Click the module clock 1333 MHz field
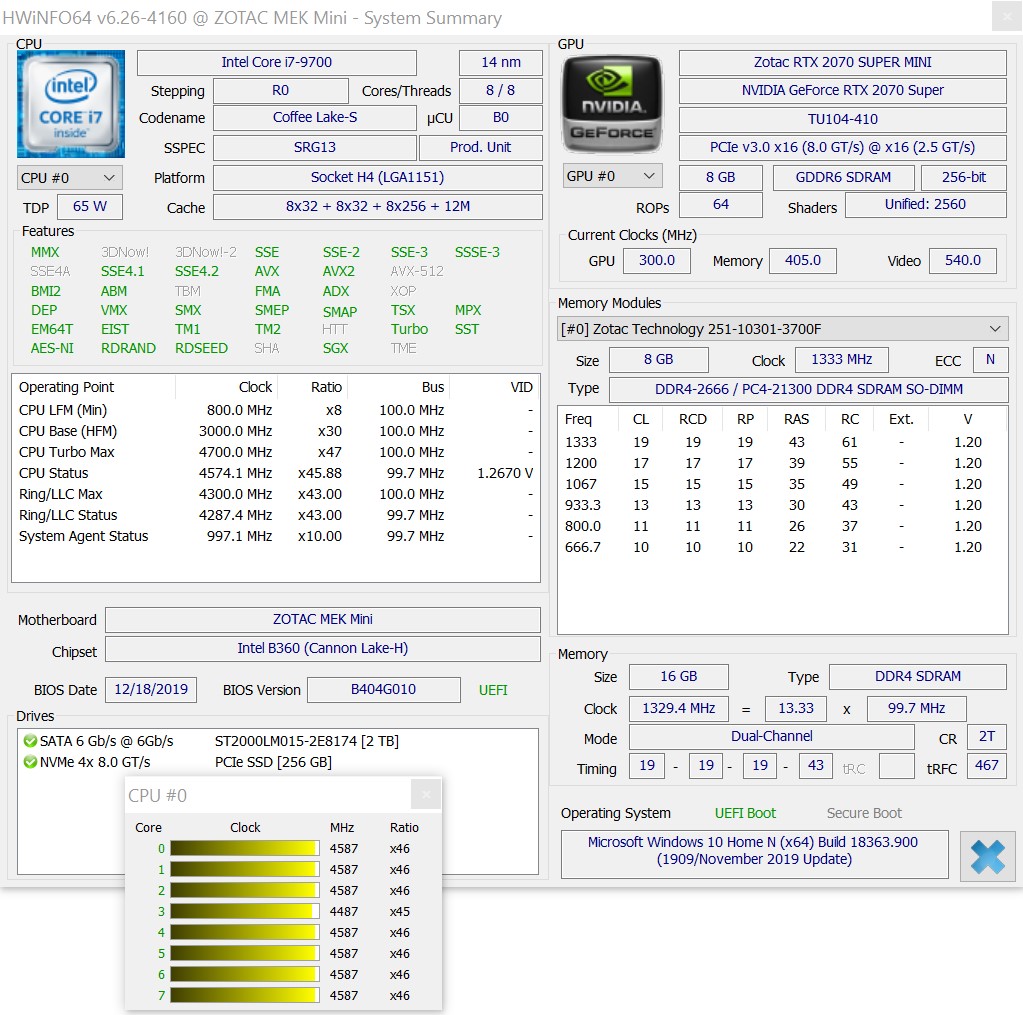Viewport: 1023px width, 1015px height. click(x=842, y=359)
